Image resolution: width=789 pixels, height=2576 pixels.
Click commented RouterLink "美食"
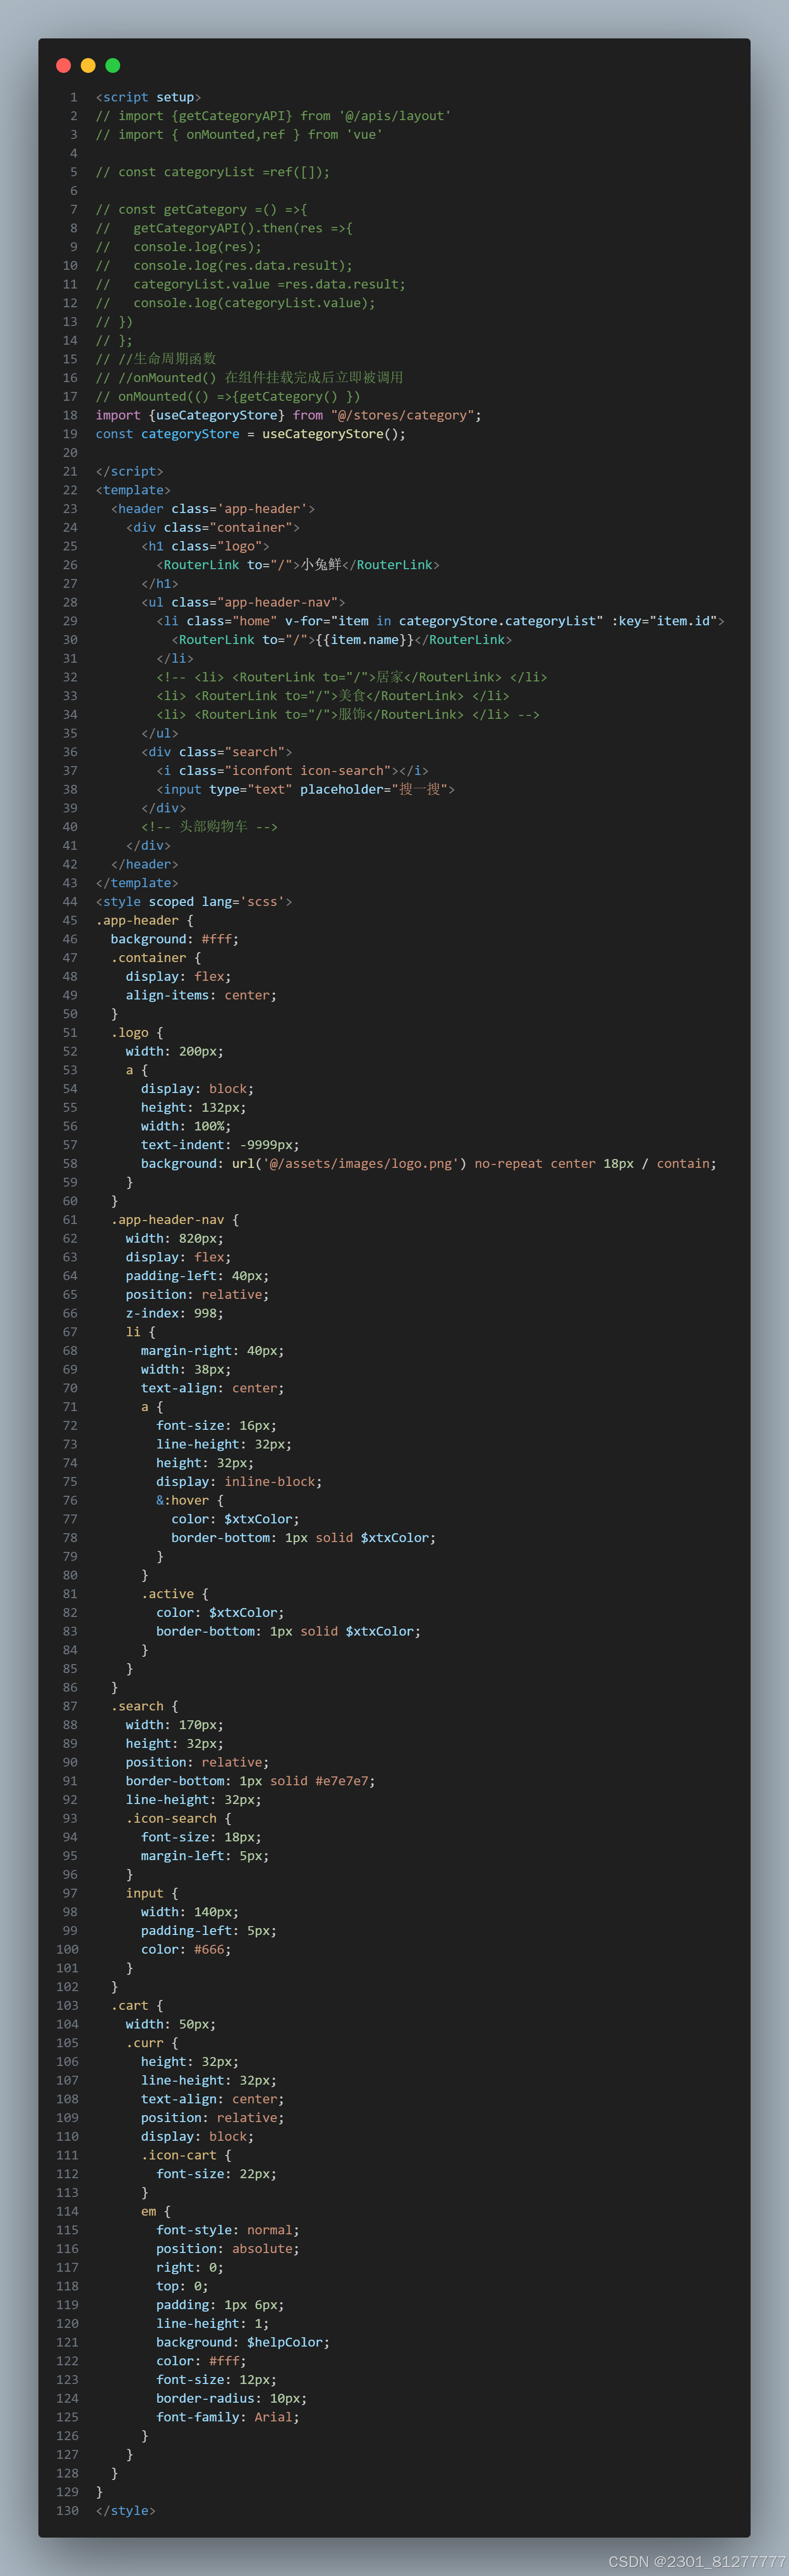click(x=333, y=696)
